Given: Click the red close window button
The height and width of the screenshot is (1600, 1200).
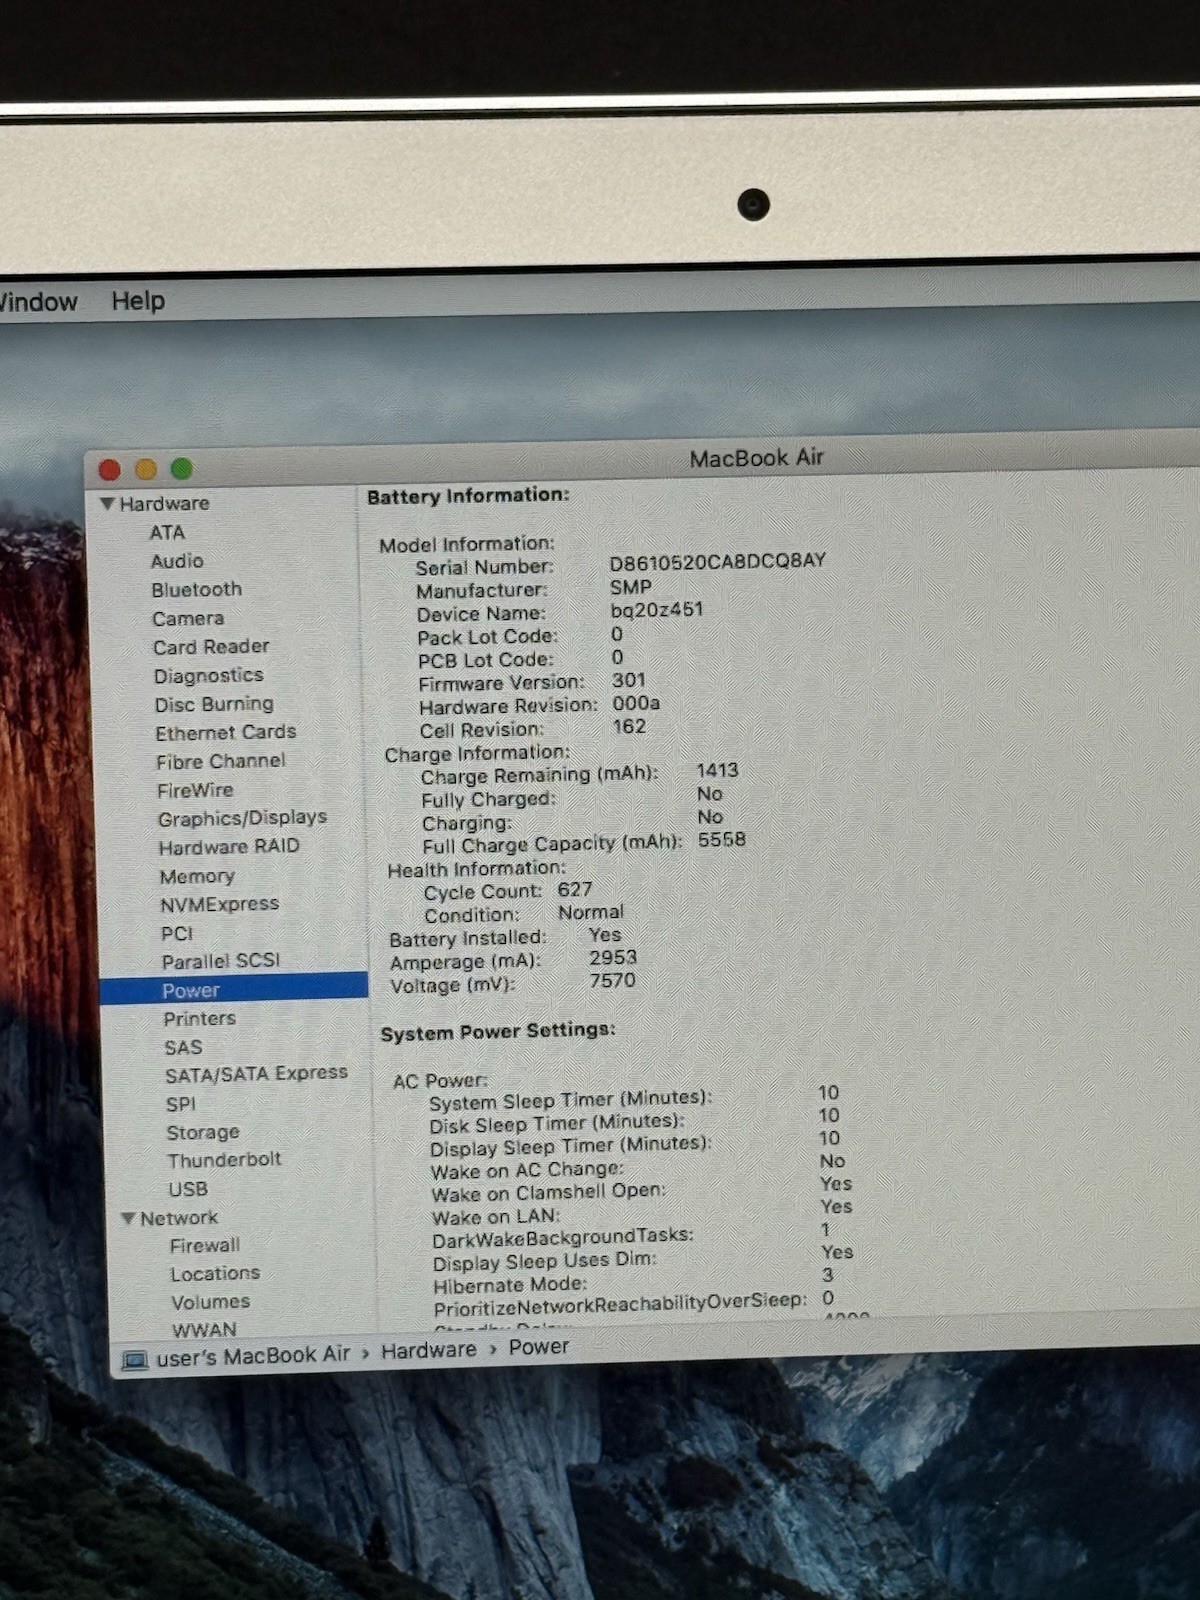Looking at the screenshot, I should coord(110,470).
